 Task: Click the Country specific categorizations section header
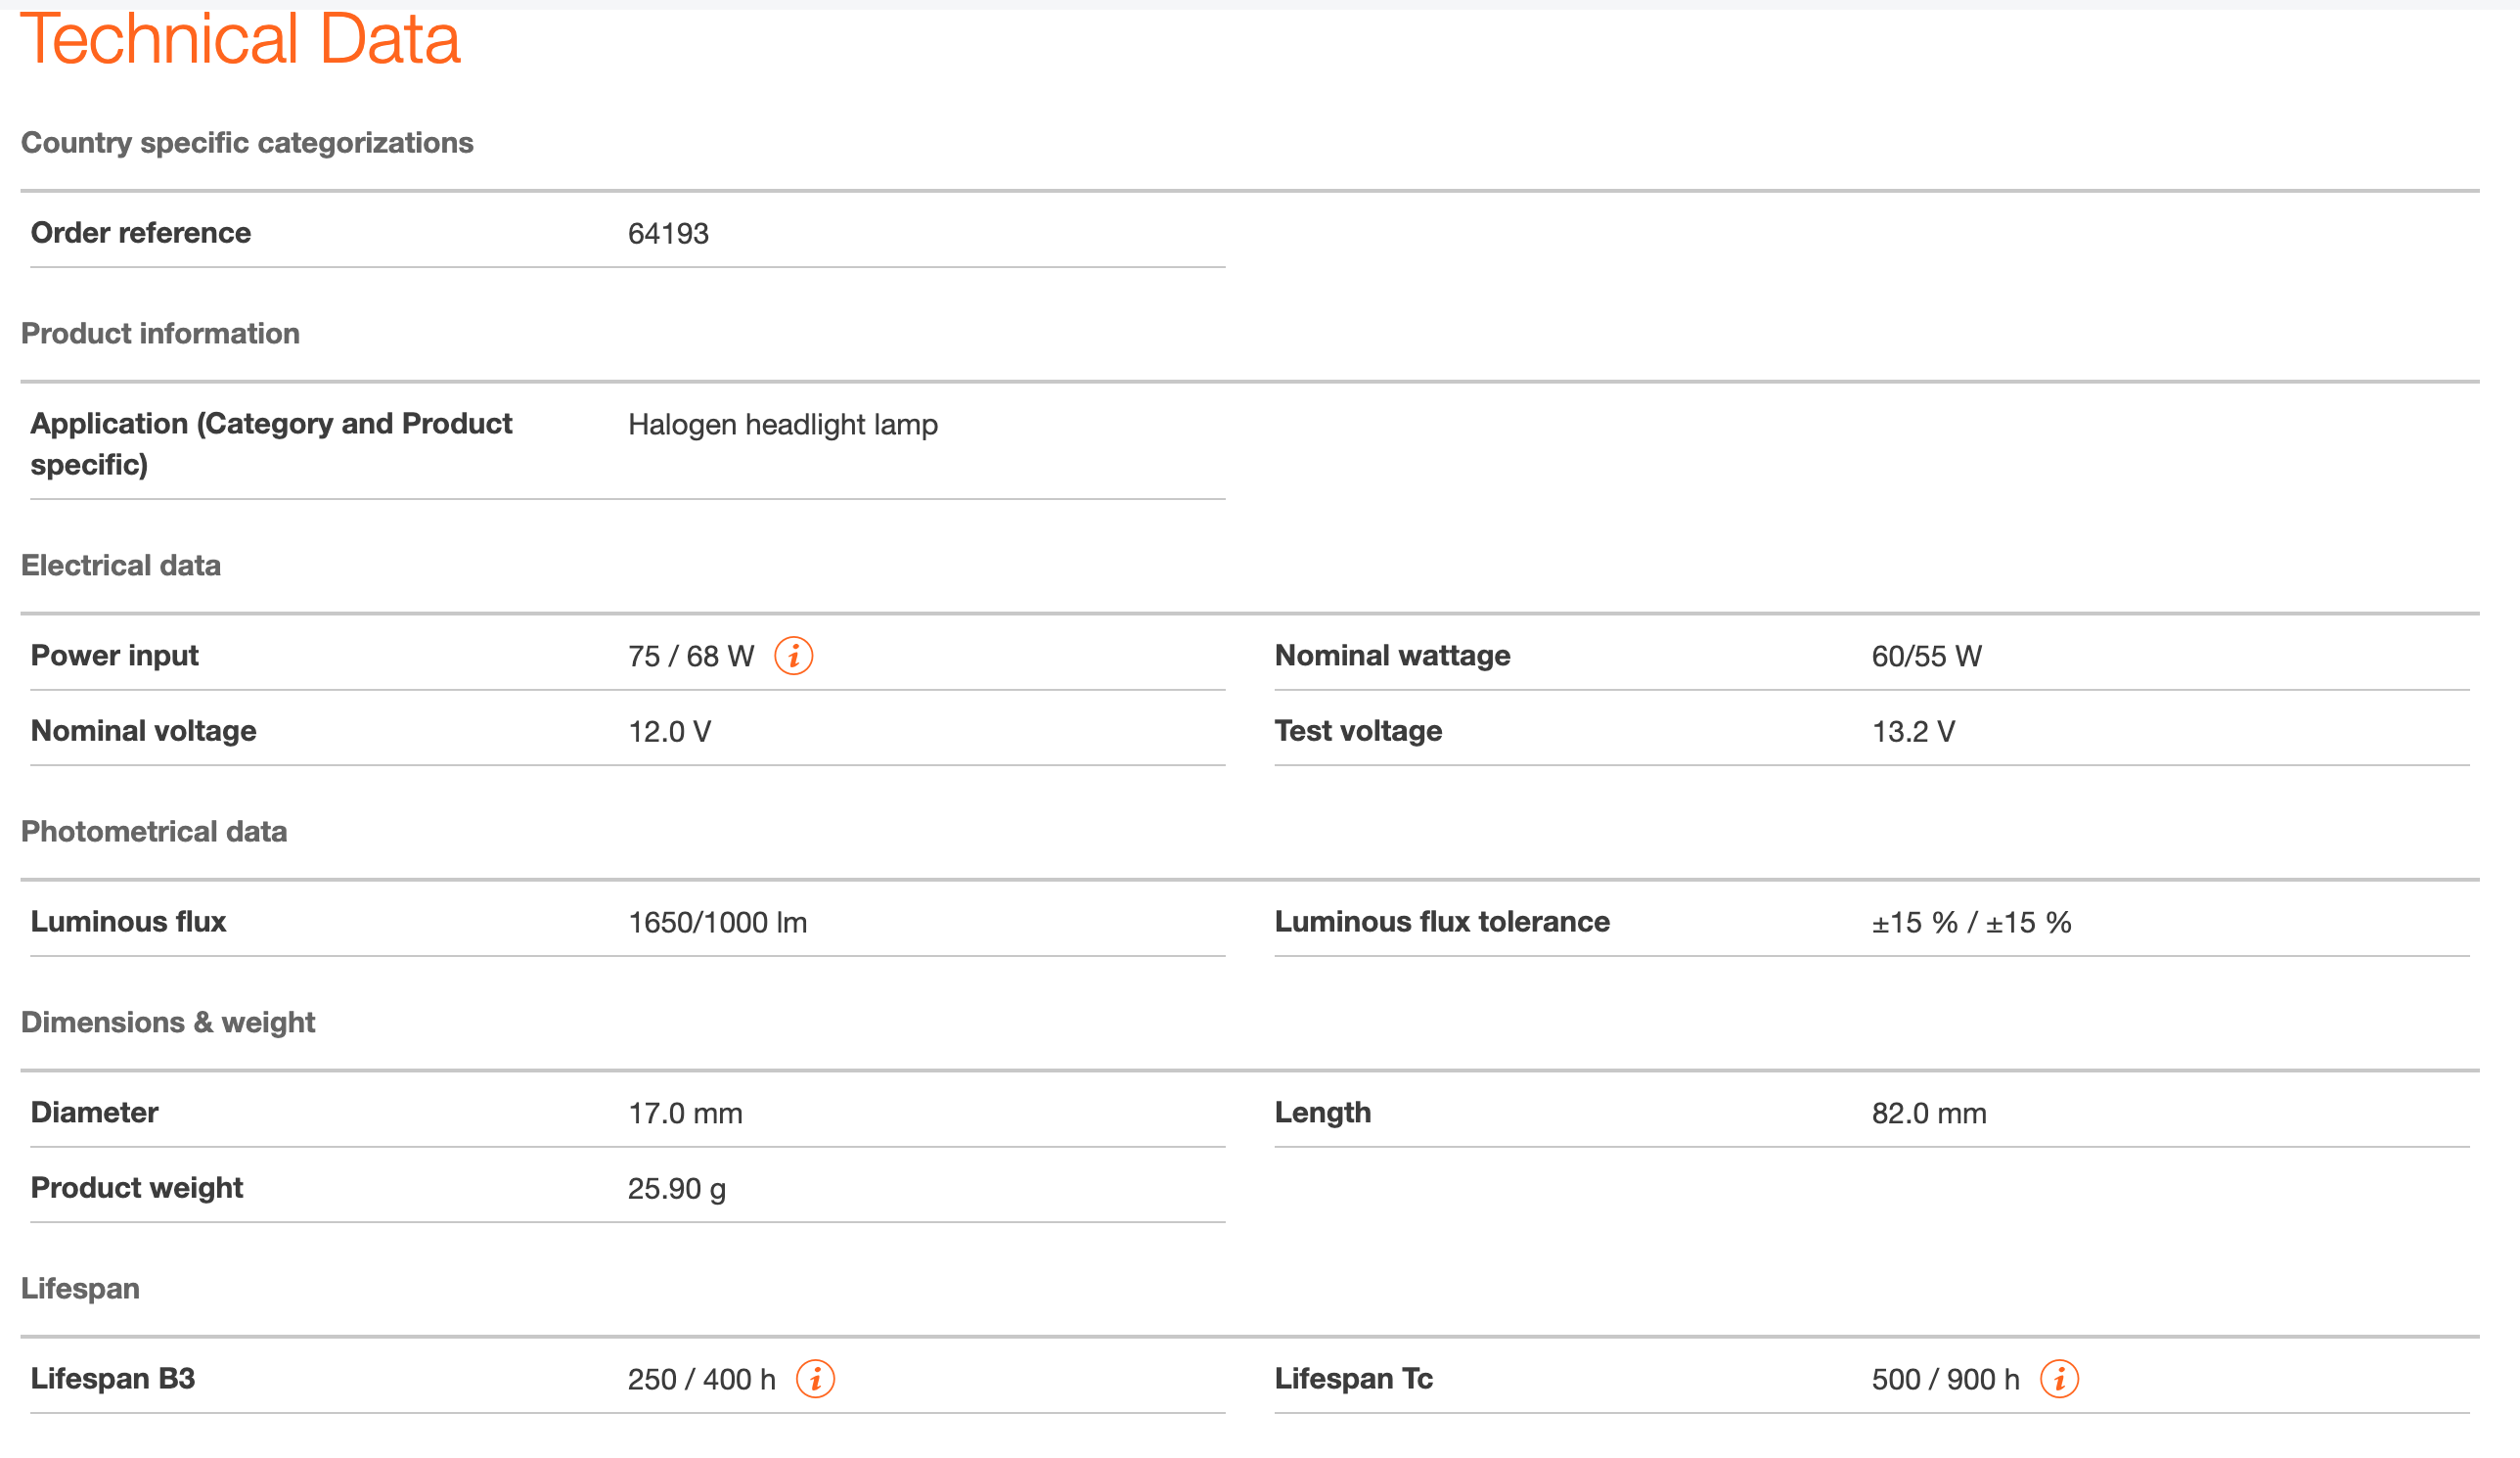(x=247, y=143)
